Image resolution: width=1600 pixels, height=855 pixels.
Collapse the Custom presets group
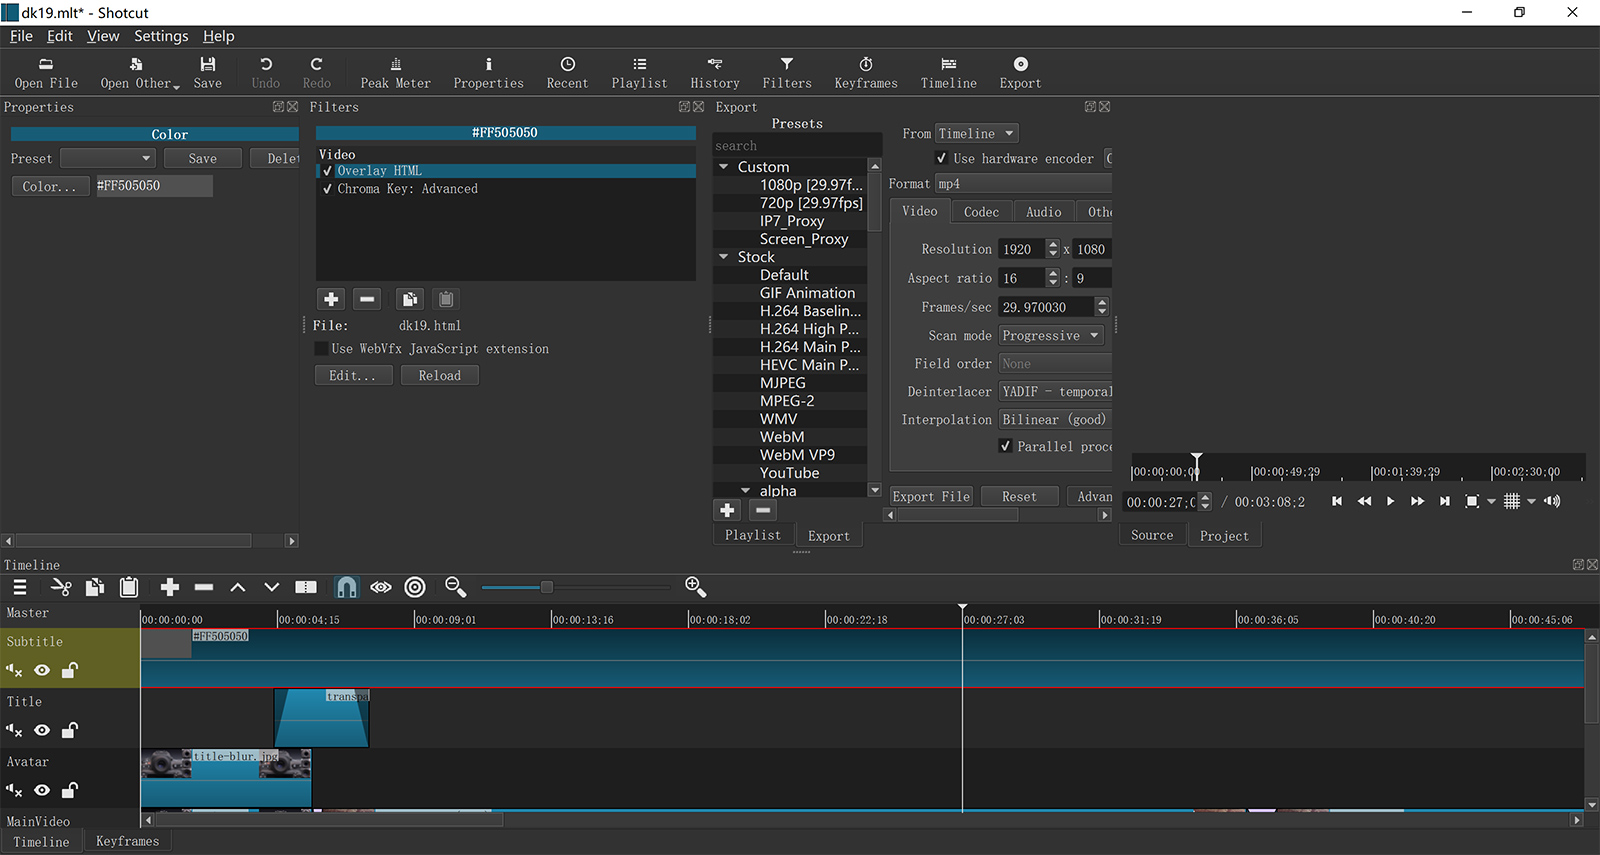click(724, 167)
